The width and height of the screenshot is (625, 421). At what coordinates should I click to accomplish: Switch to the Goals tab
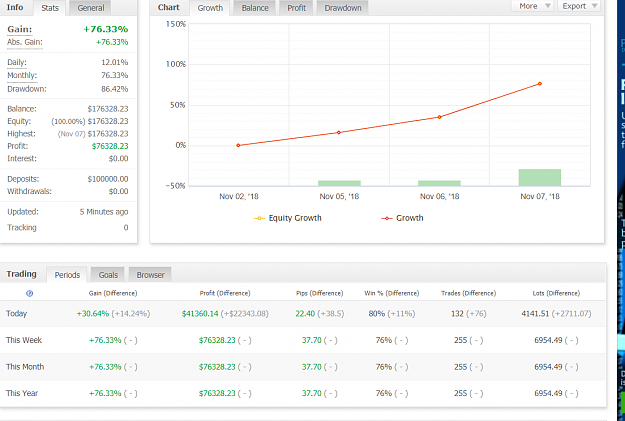point(108,275)
